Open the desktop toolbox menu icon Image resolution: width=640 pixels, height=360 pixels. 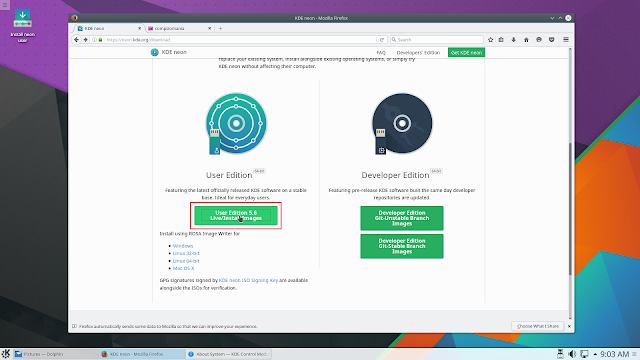pyautogui.click(x=5, y=5)
